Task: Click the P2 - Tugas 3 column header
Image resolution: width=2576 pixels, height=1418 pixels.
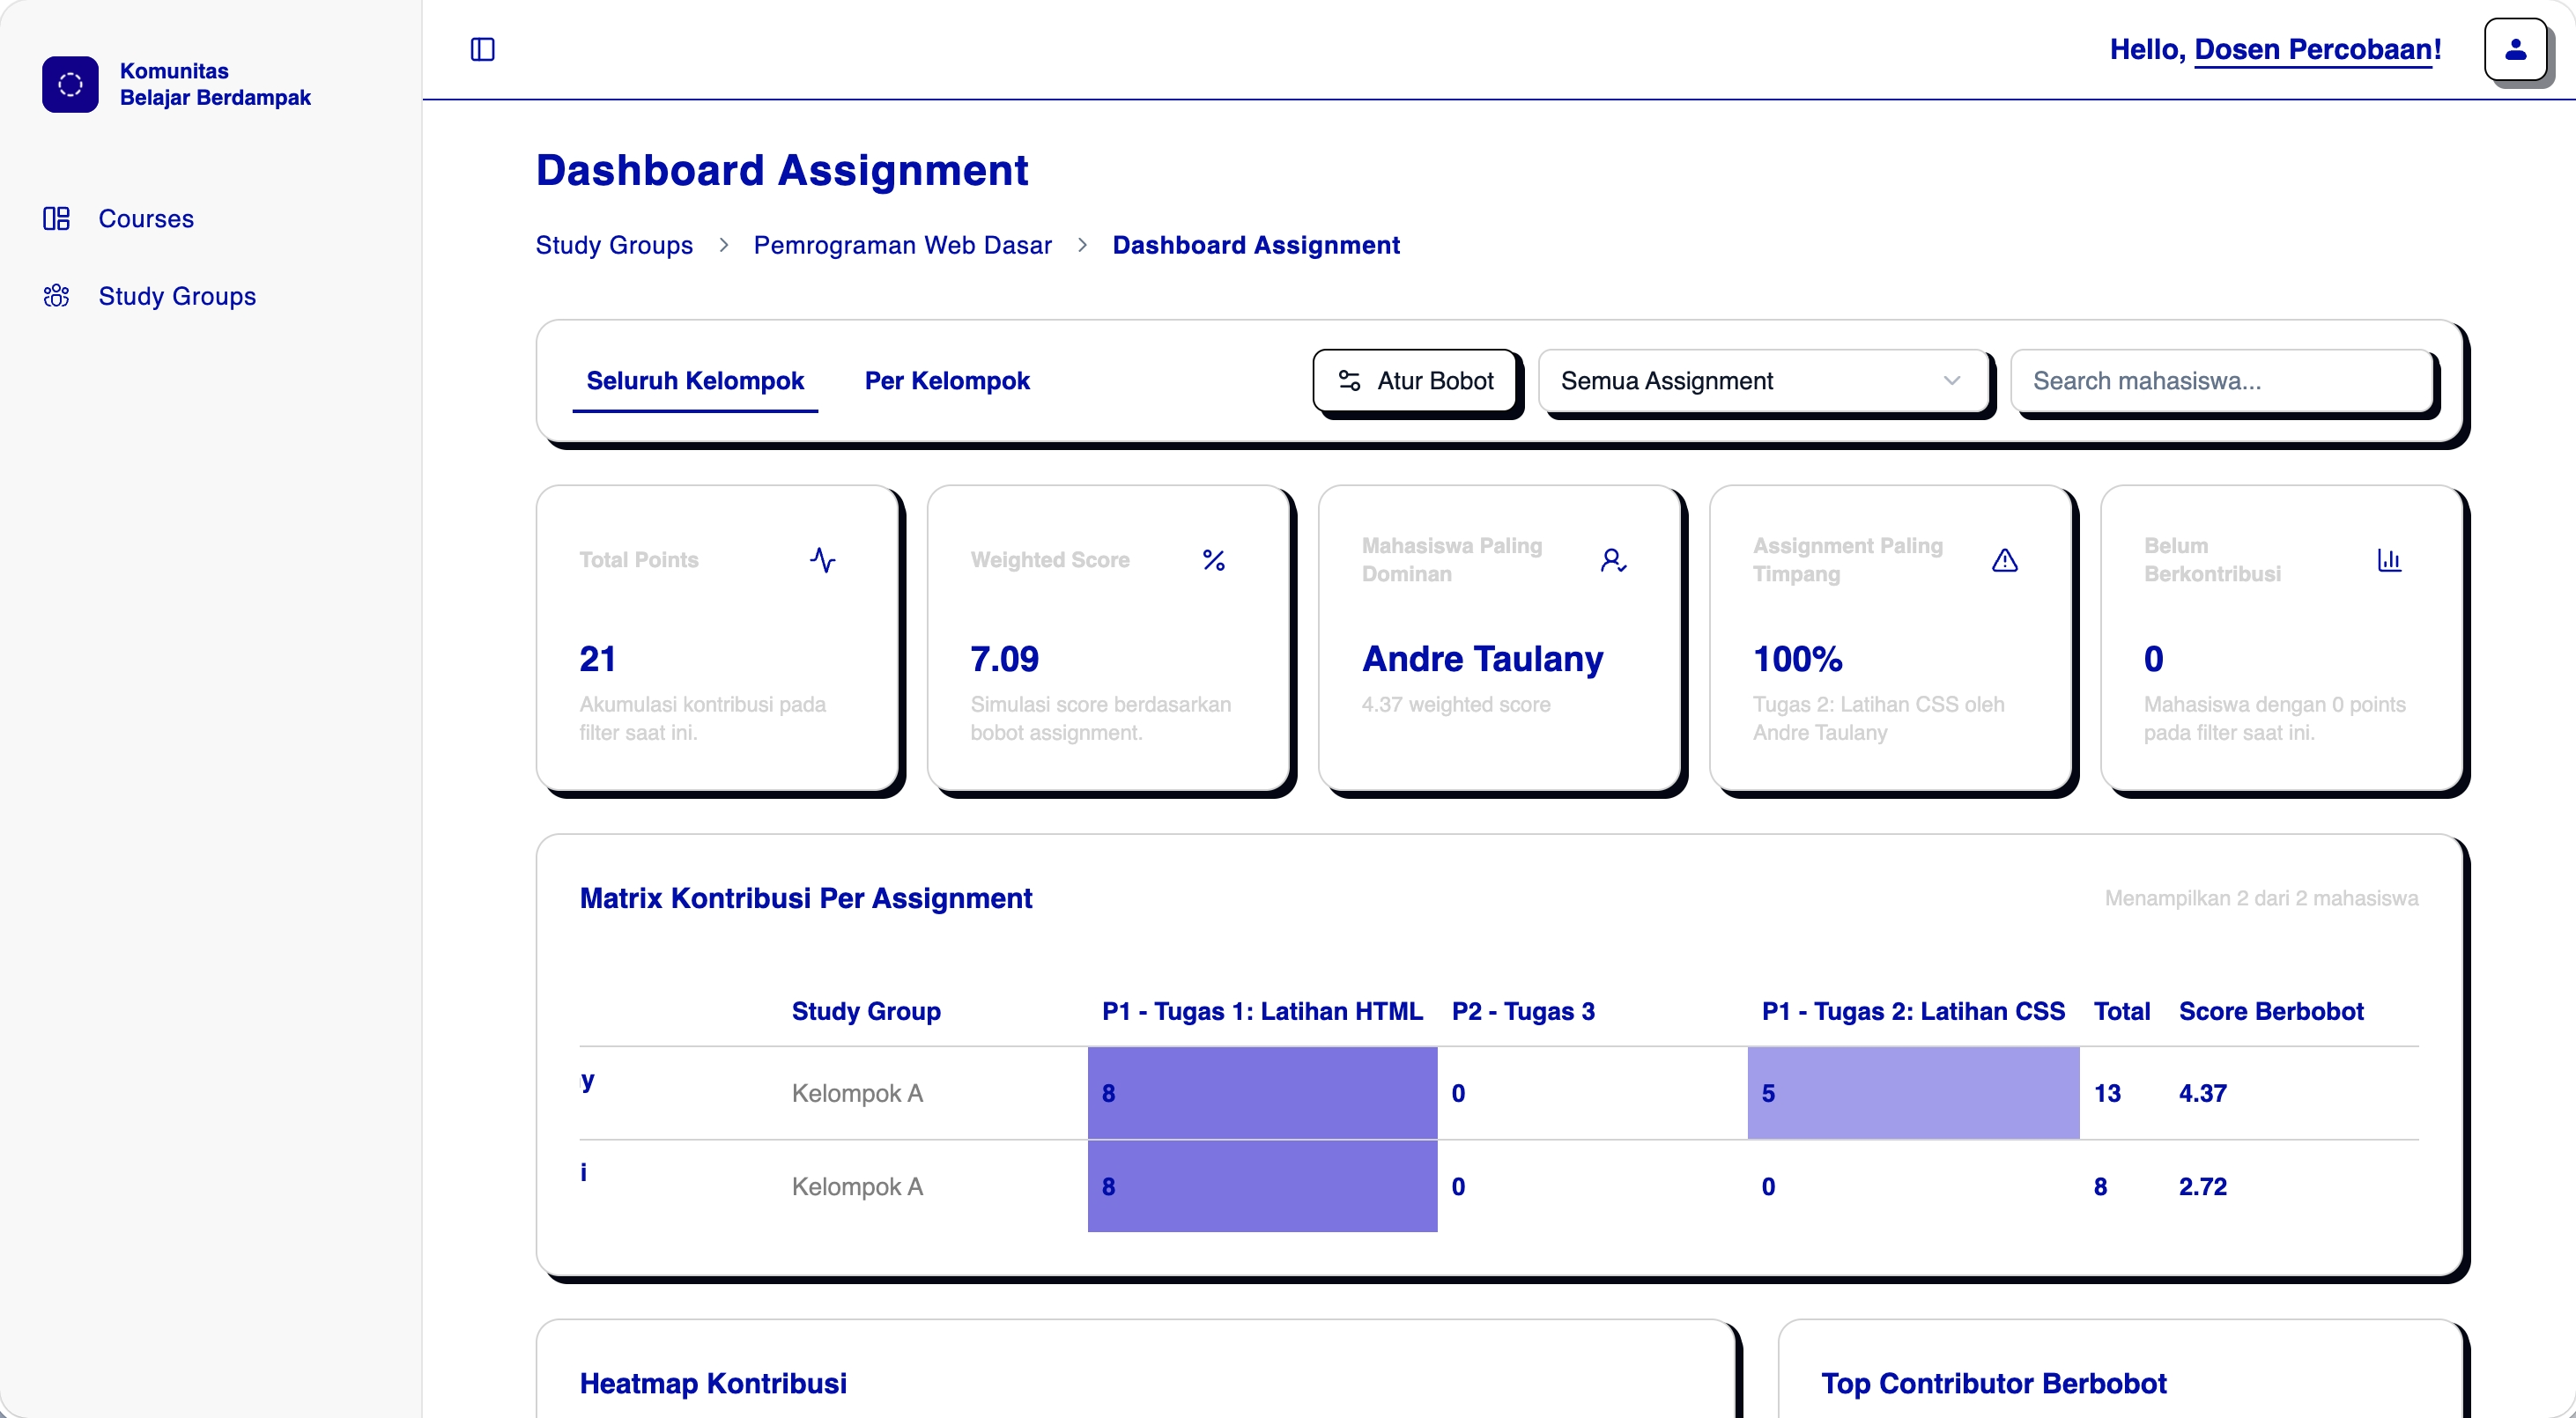Action: tap(1523, 1011)
